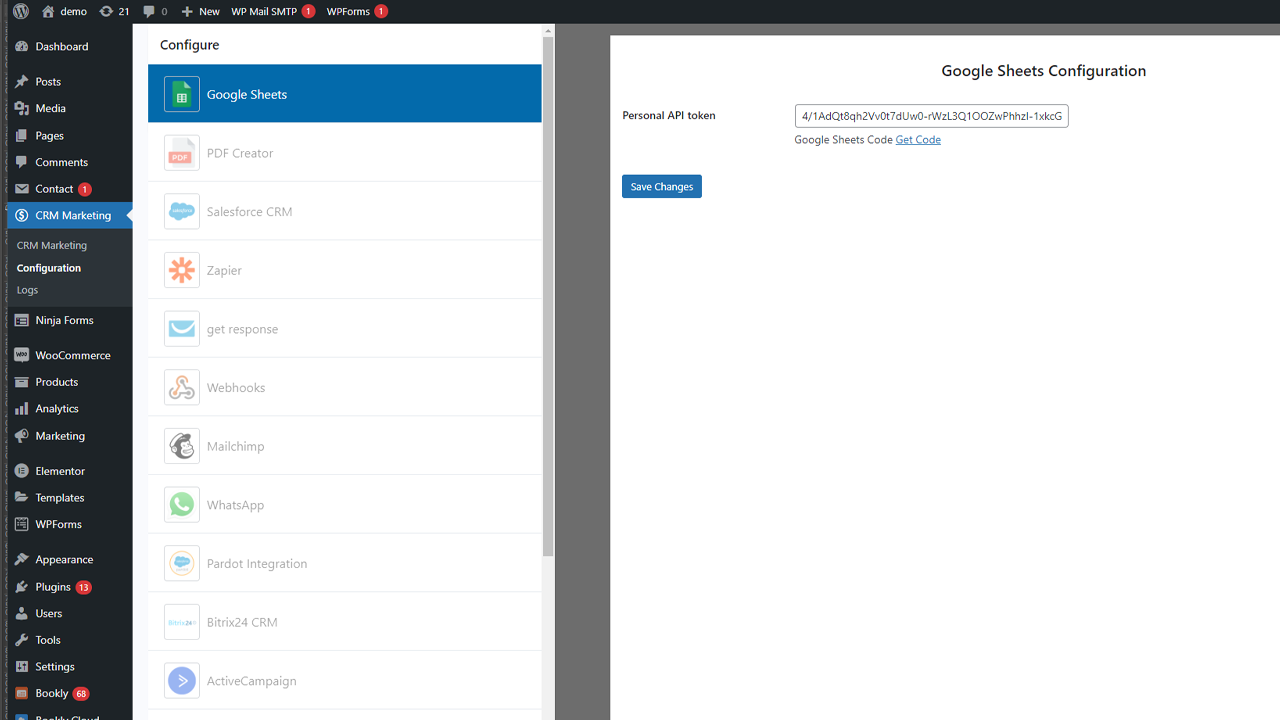Image resolution: width=1280 pixels, height=720 pixels.
Task: Click the Save Changes button
Action: point(662,187)
